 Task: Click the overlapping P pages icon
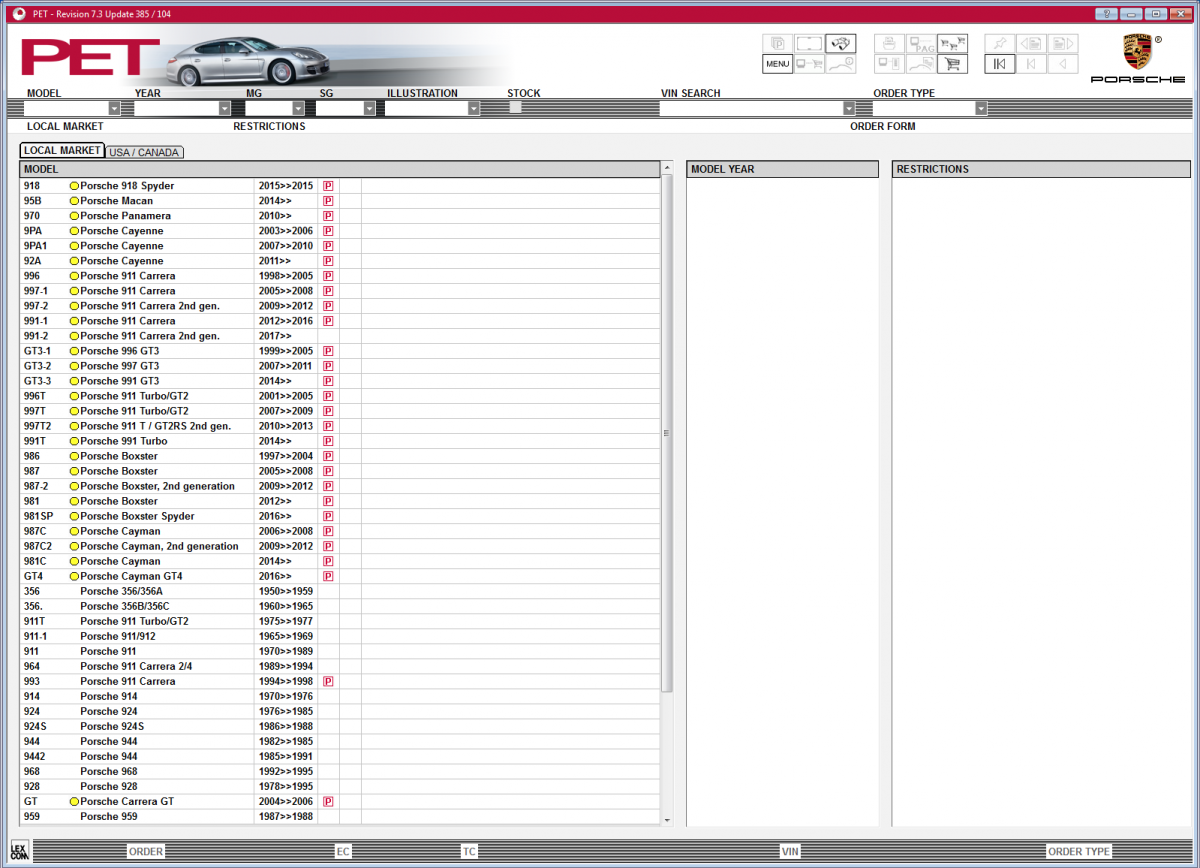pyautogui.click(x=777, y=43)
